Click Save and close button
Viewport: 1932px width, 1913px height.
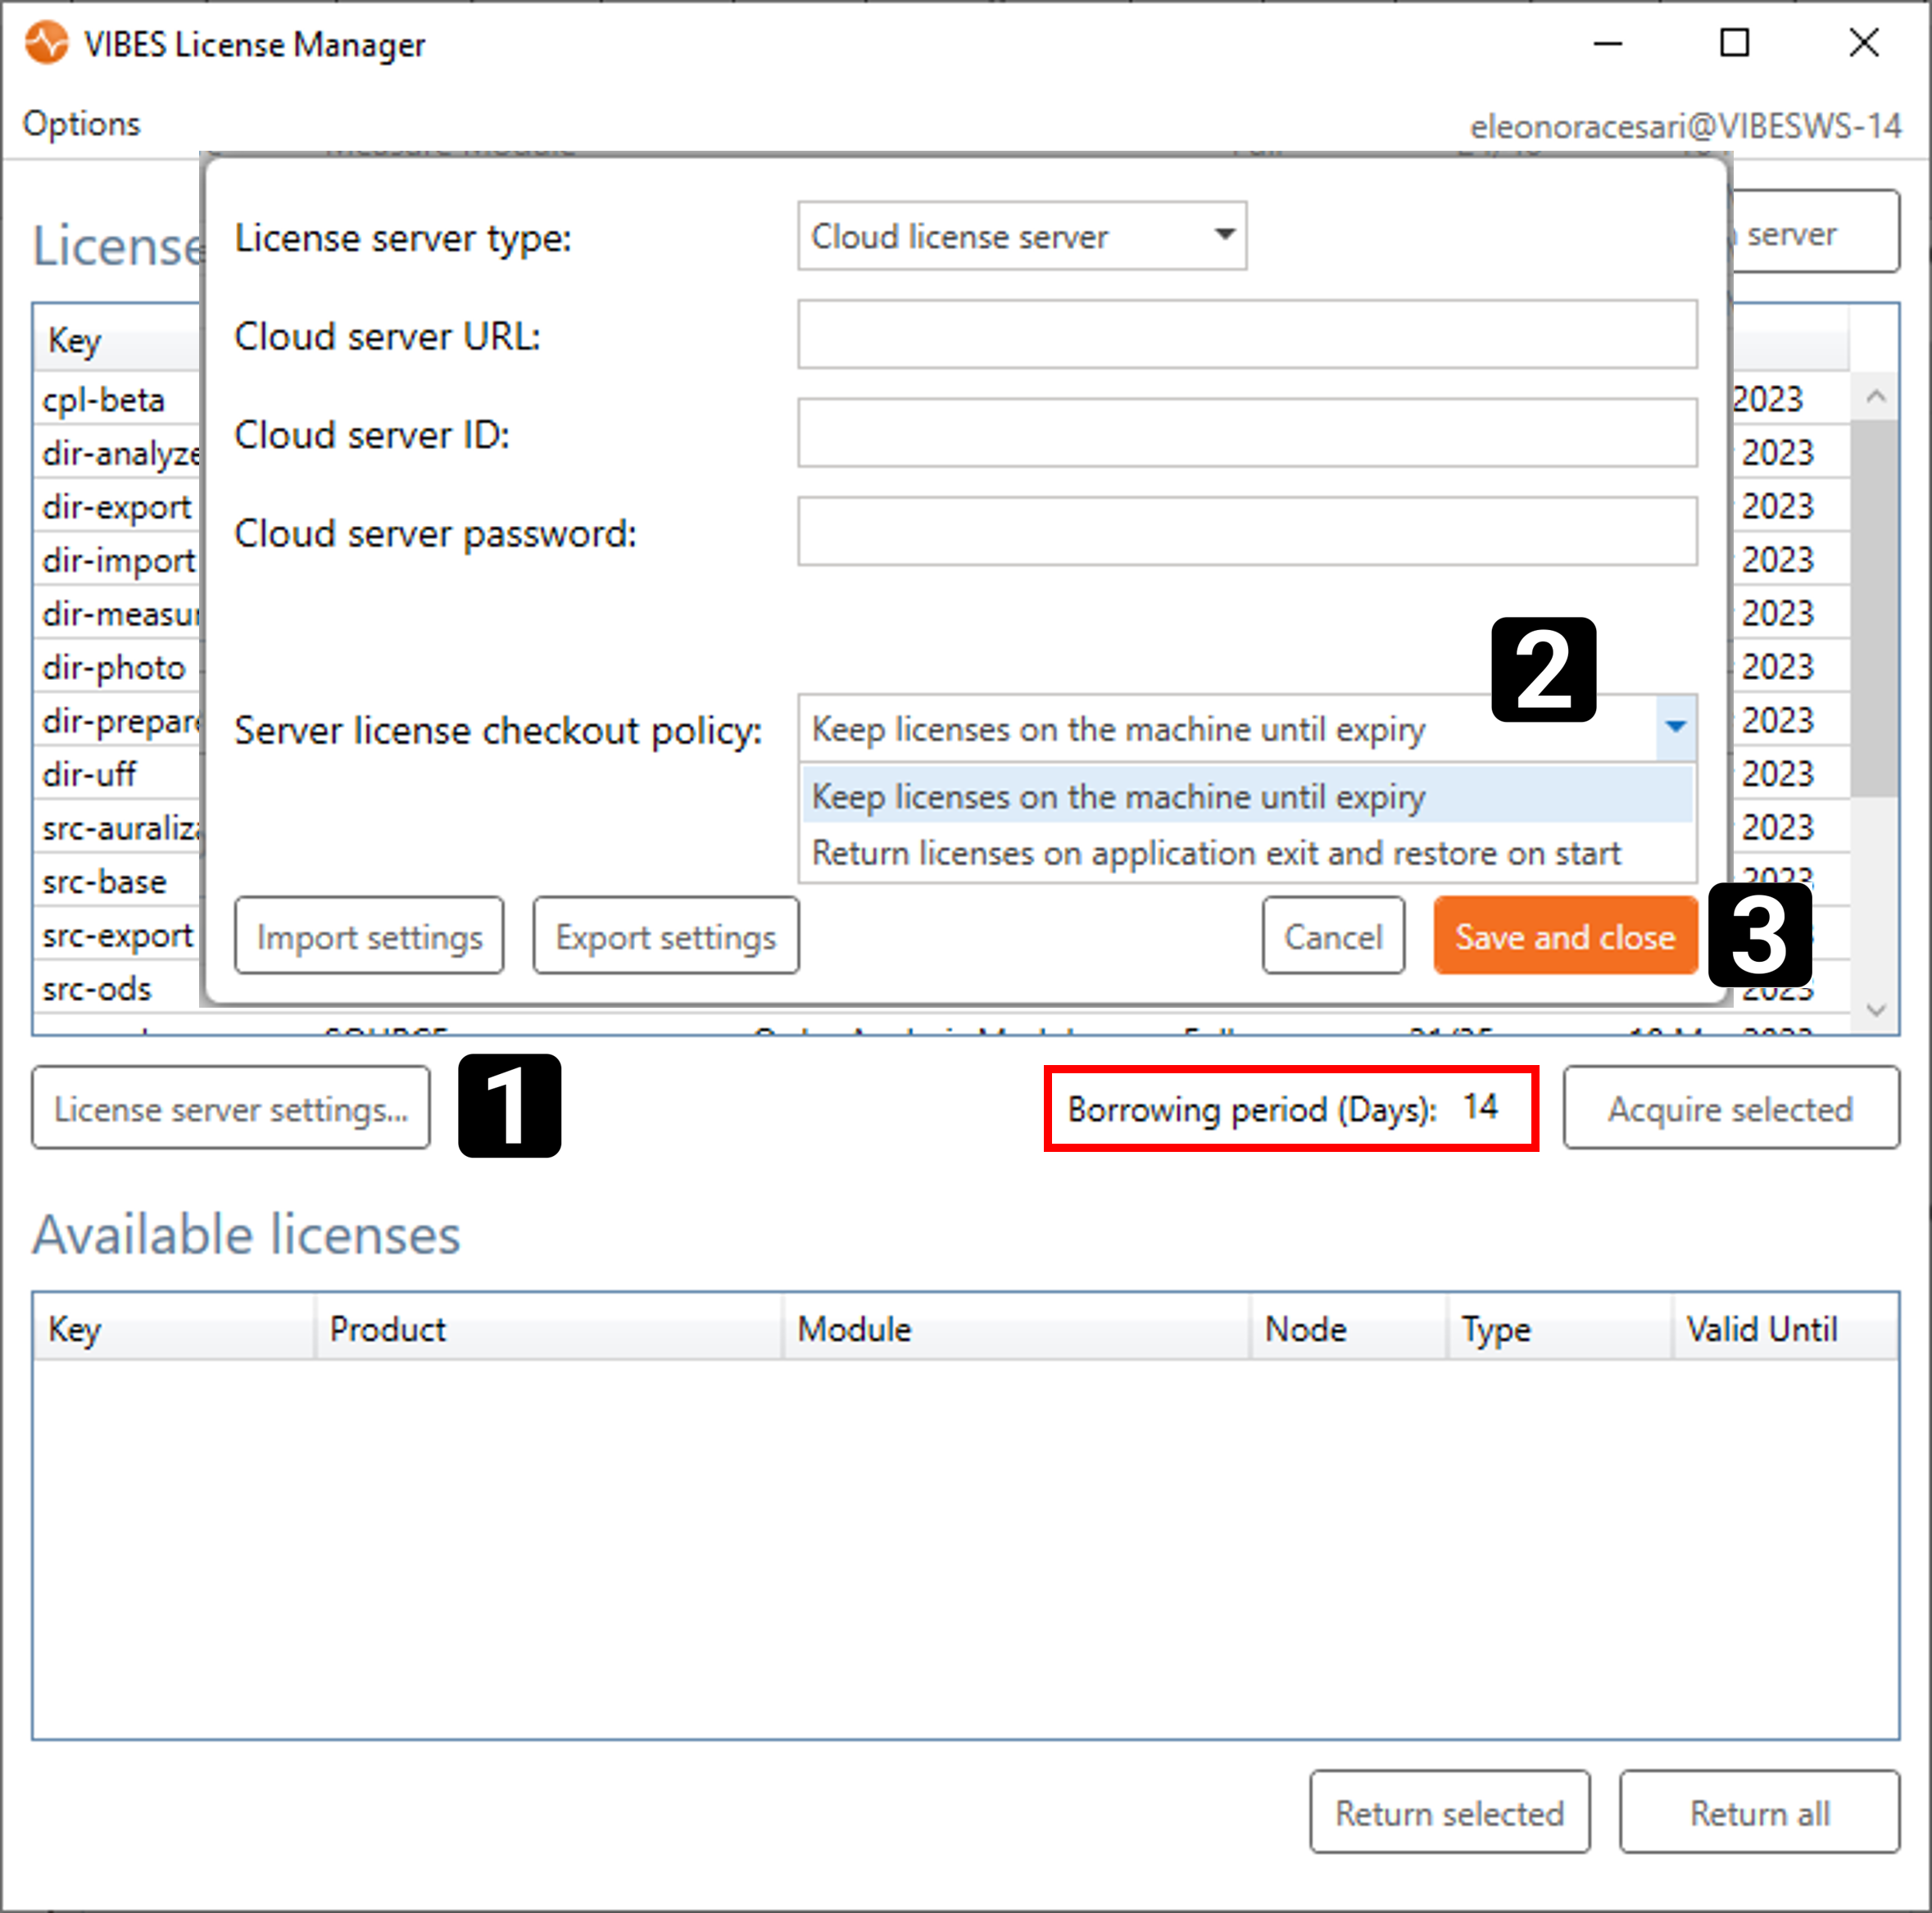click(x=1565, y=936)
